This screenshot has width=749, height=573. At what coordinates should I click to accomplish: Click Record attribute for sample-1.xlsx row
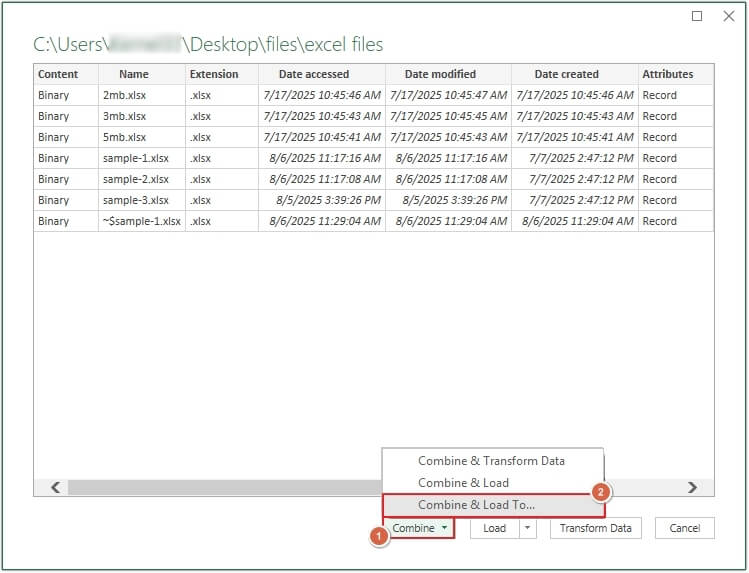[x=660, y=158]
